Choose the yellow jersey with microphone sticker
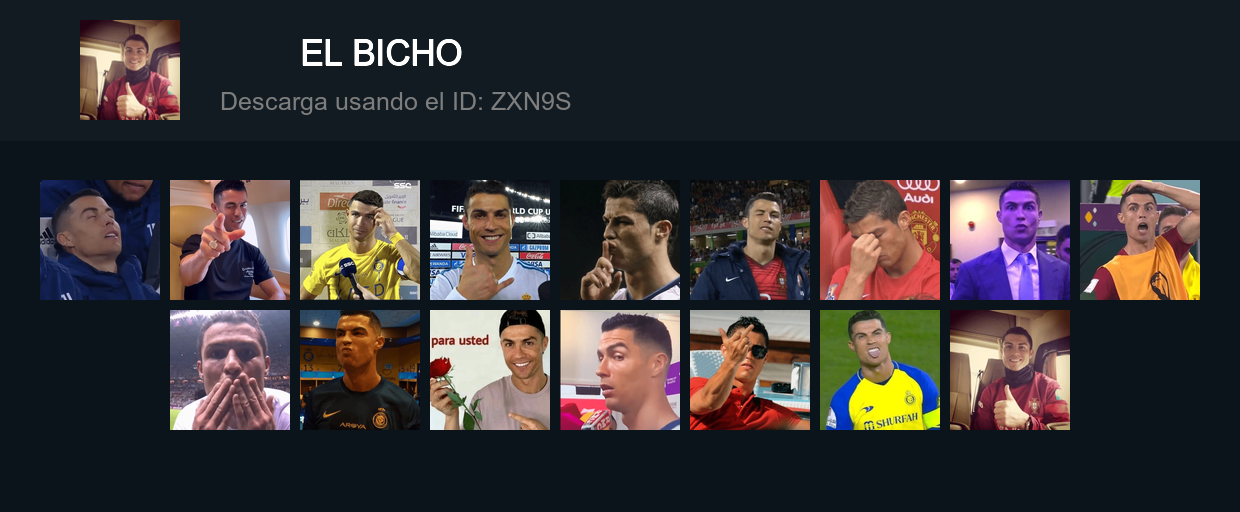This screenshot has width=1240, height=512. coord(360,240)
